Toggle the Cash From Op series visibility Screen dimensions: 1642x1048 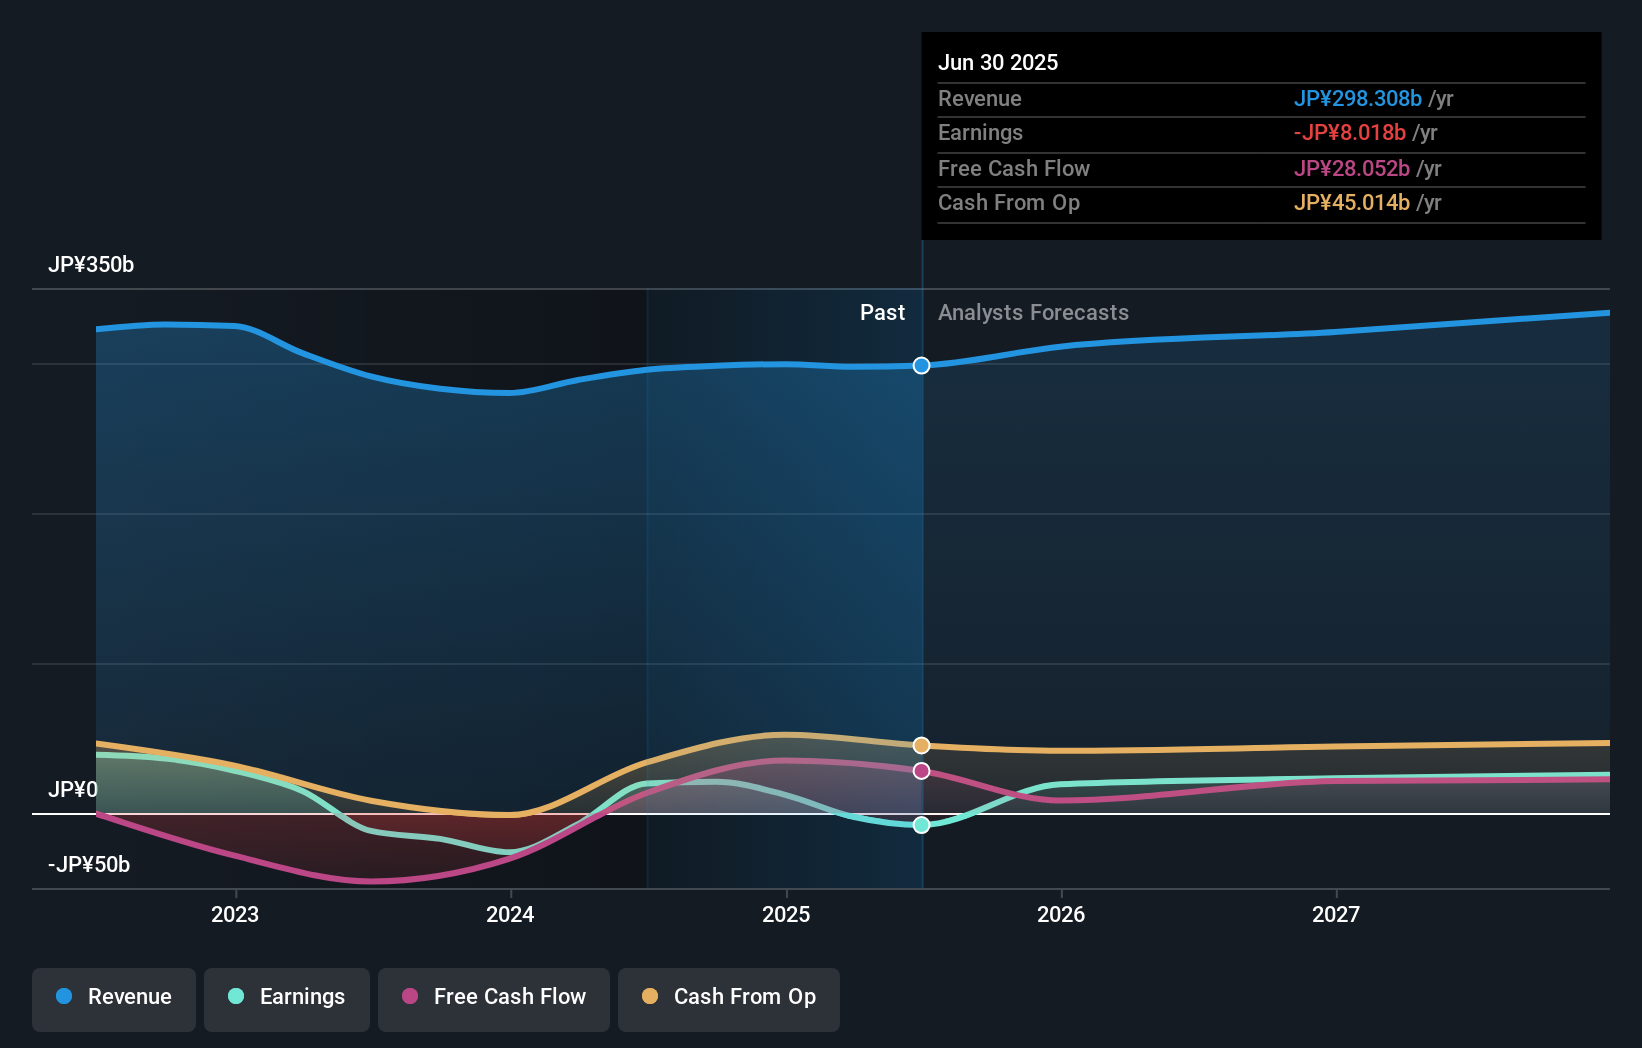(x=729, y=997)
